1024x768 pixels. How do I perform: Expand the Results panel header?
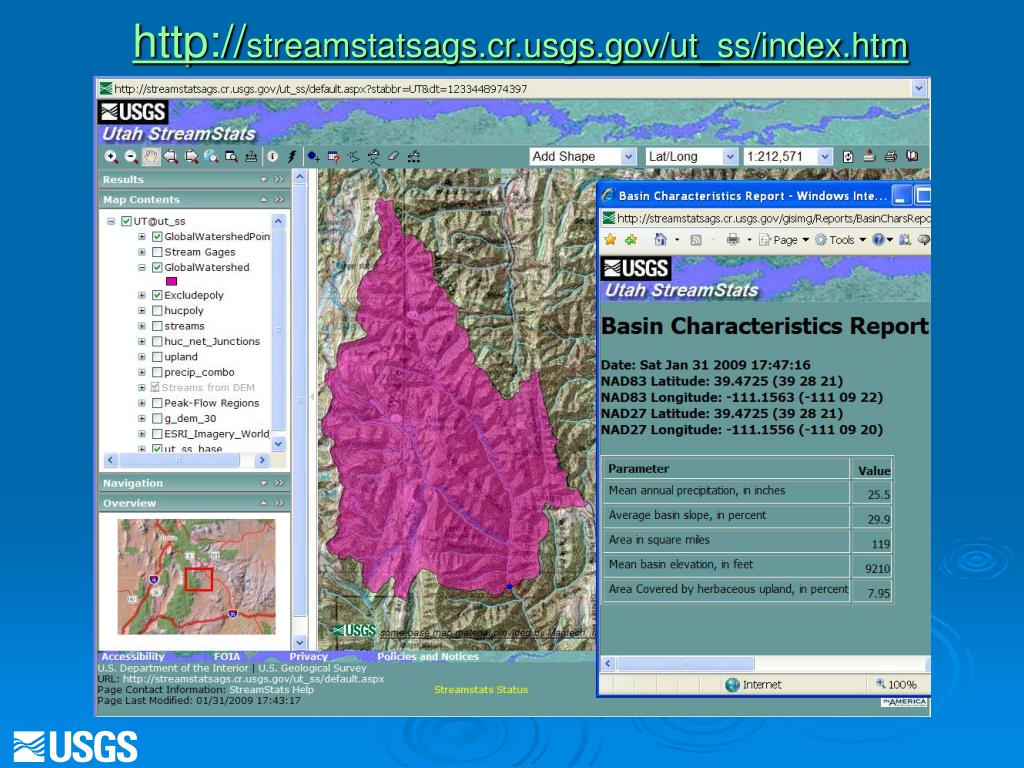[193, 179]
